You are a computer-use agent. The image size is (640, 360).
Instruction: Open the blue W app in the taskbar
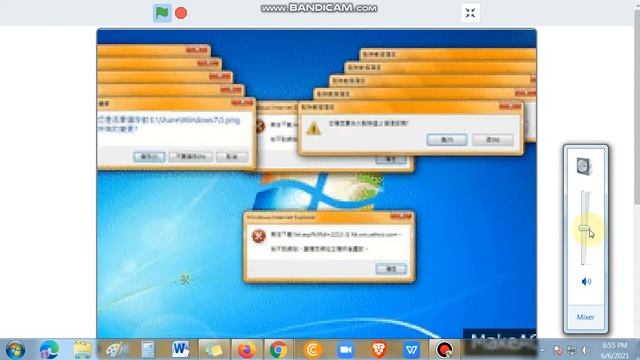(411, 350)
